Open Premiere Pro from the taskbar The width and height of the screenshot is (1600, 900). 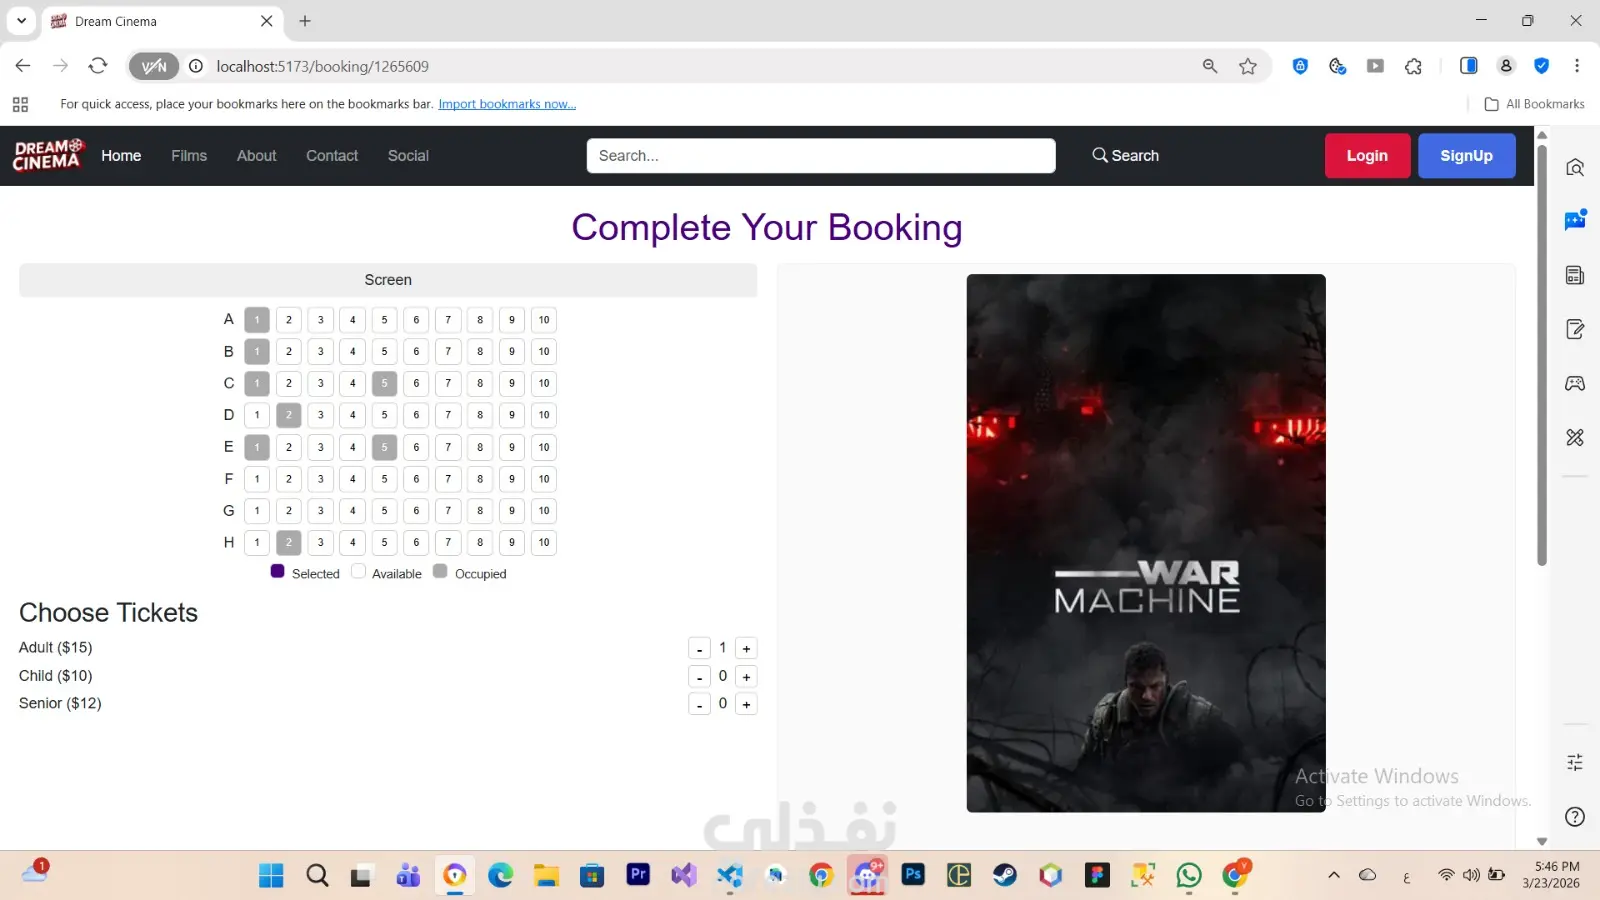coord(638,875)
